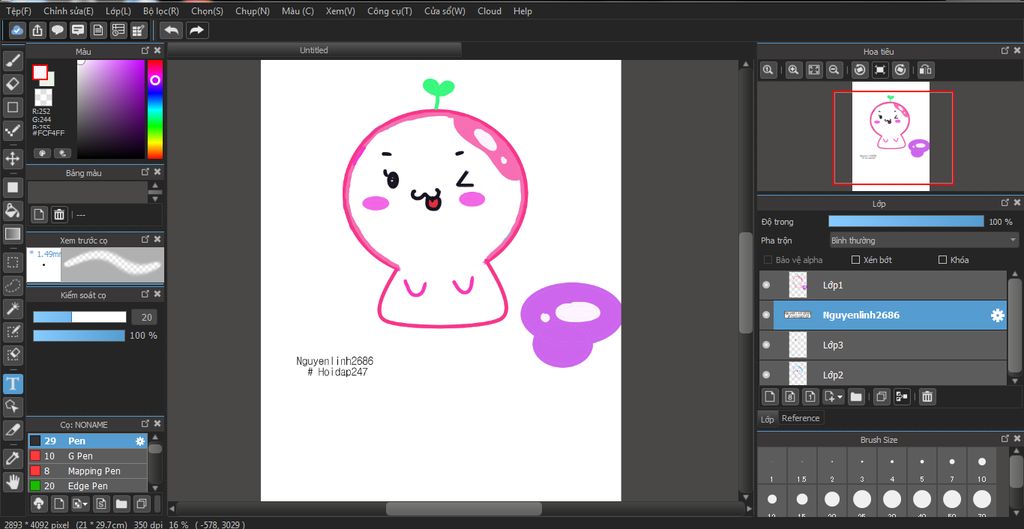Enable the Khóa checkbox
This screenshot has height=529, width=1024.
(942, 260)
